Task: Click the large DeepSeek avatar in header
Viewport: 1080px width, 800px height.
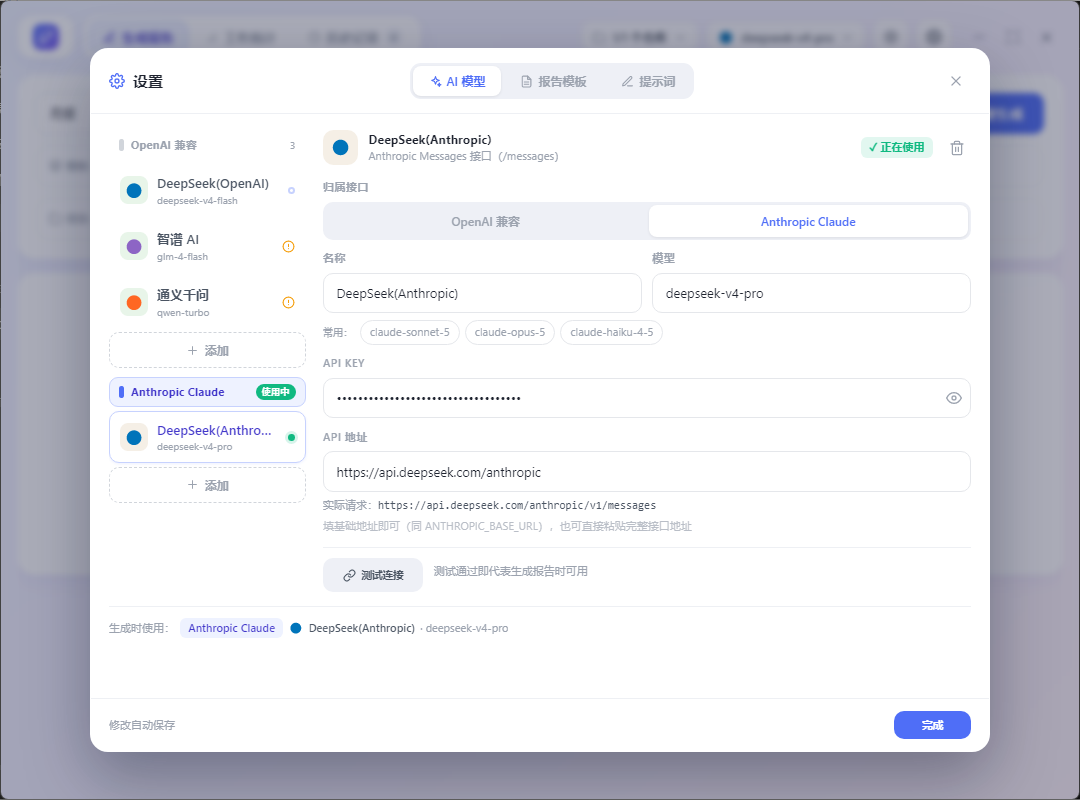Action: tap(340, 147)
